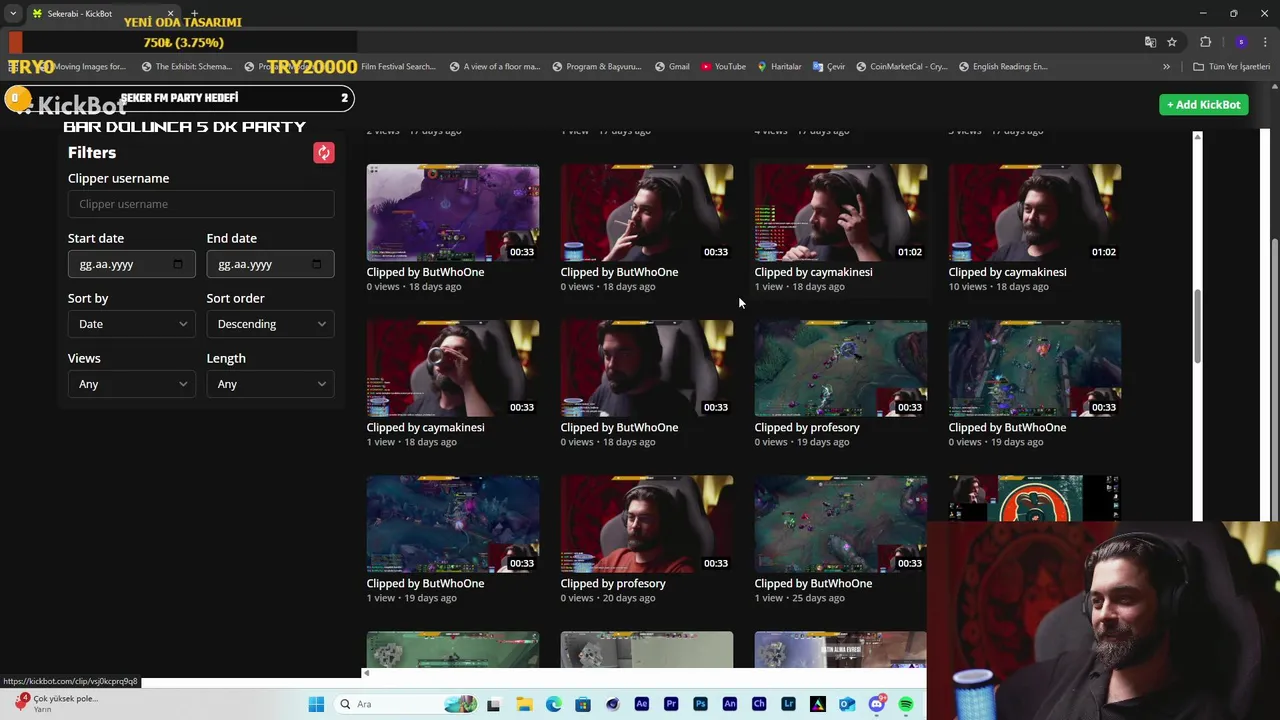Open the Çevir bookmark
The width and height of the screenshot is (1280, 720).
click(x=829, y=67)
